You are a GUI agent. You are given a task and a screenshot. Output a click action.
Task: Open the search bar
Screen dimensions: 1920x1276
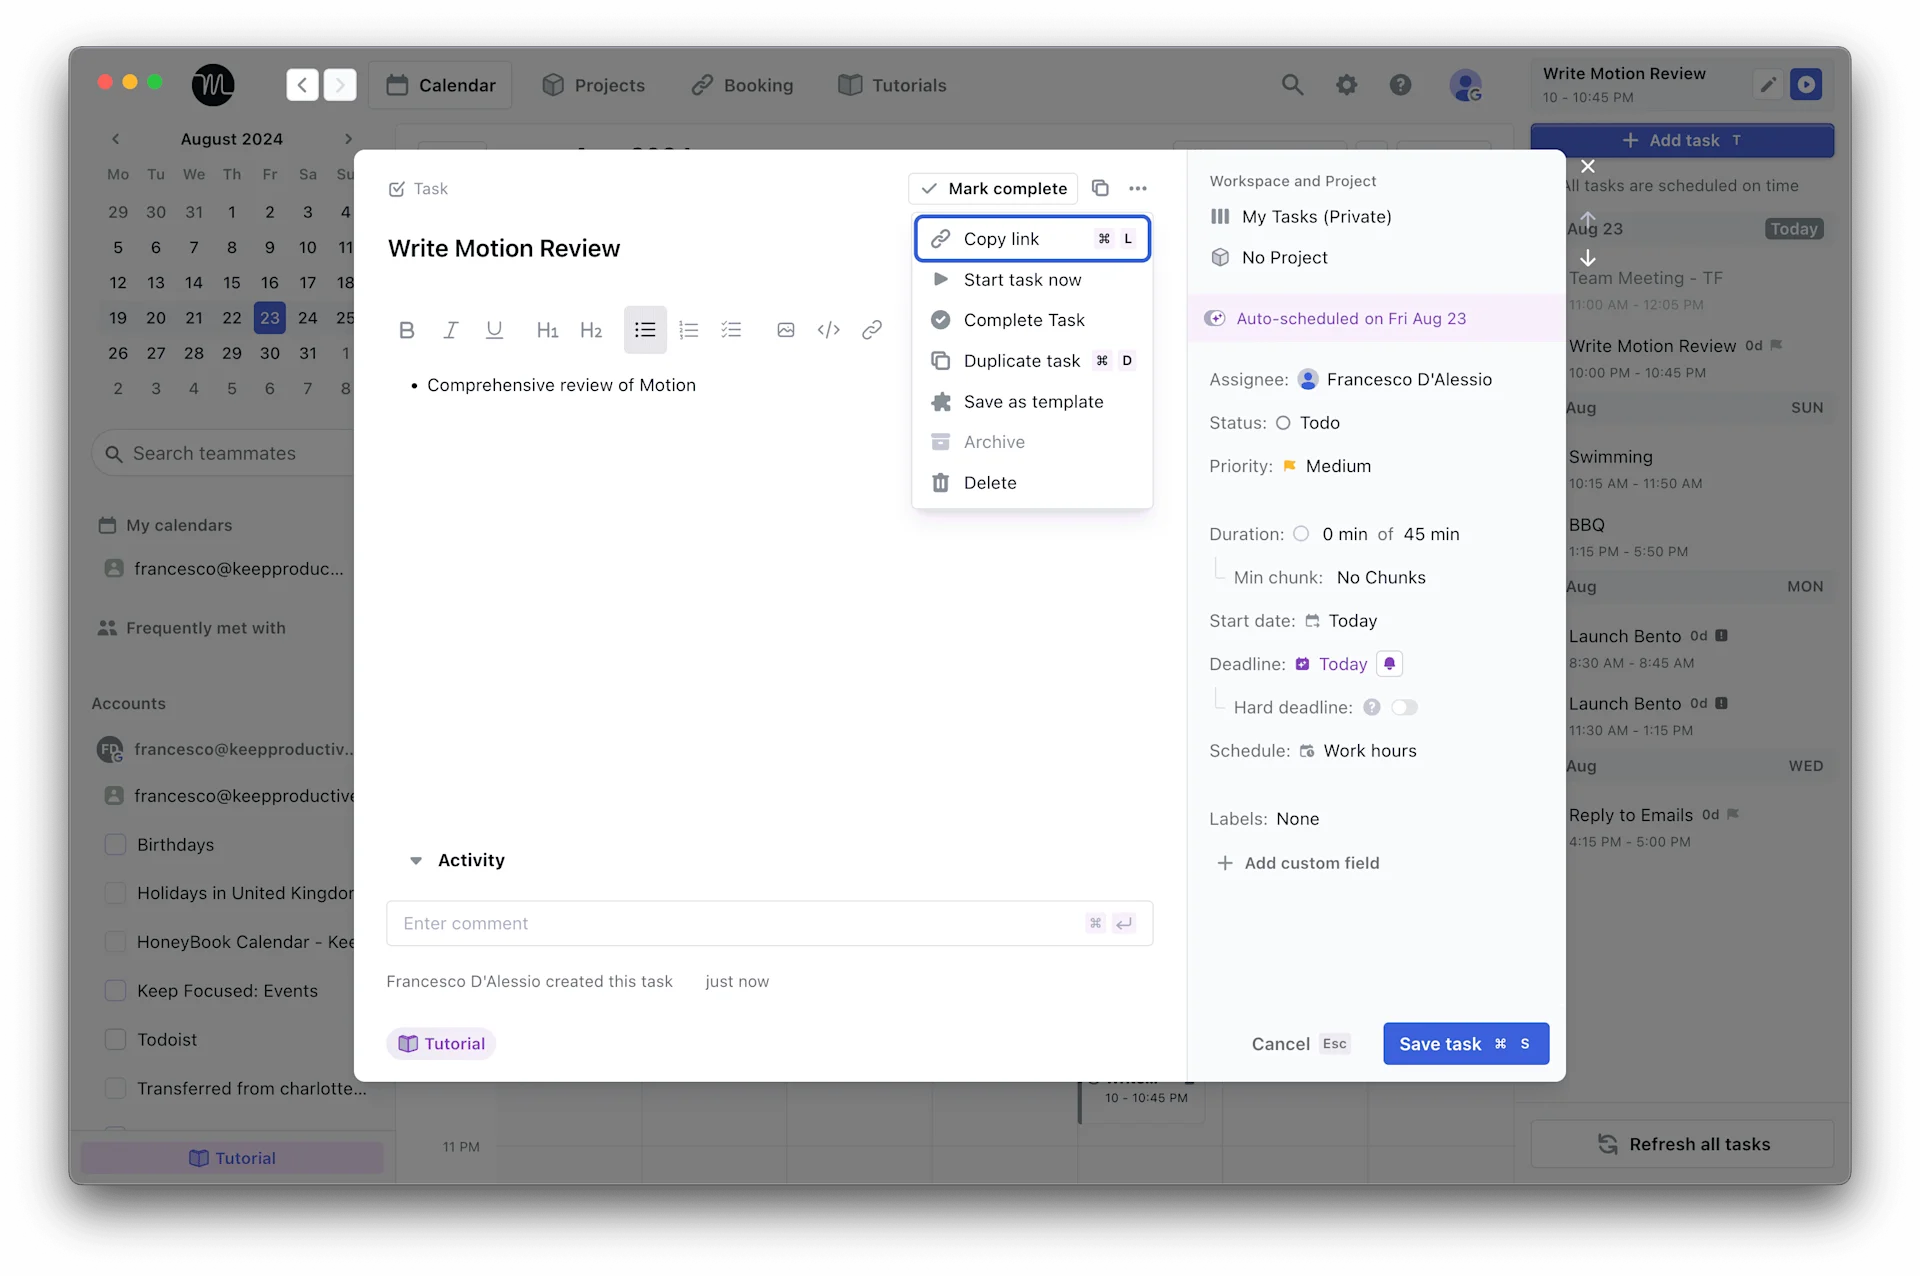(x=1292, y=85)
